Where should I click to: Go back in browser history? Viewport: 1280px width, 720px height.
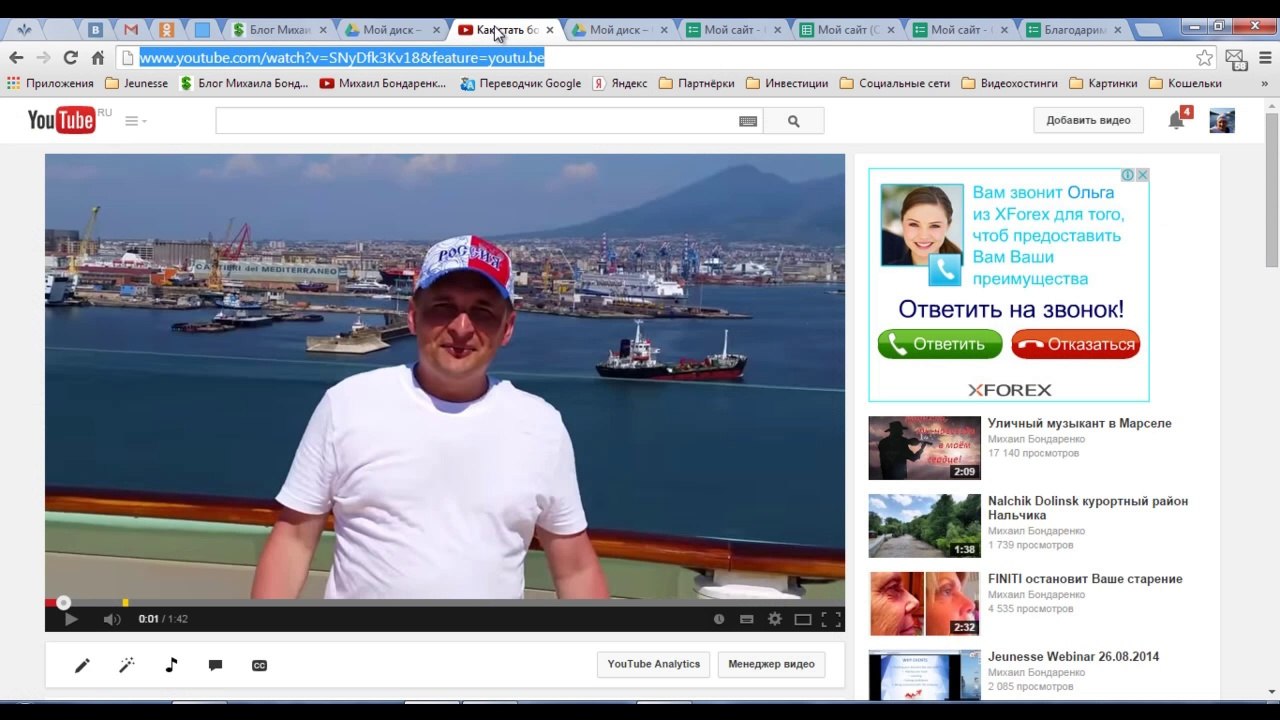point(16,57)
